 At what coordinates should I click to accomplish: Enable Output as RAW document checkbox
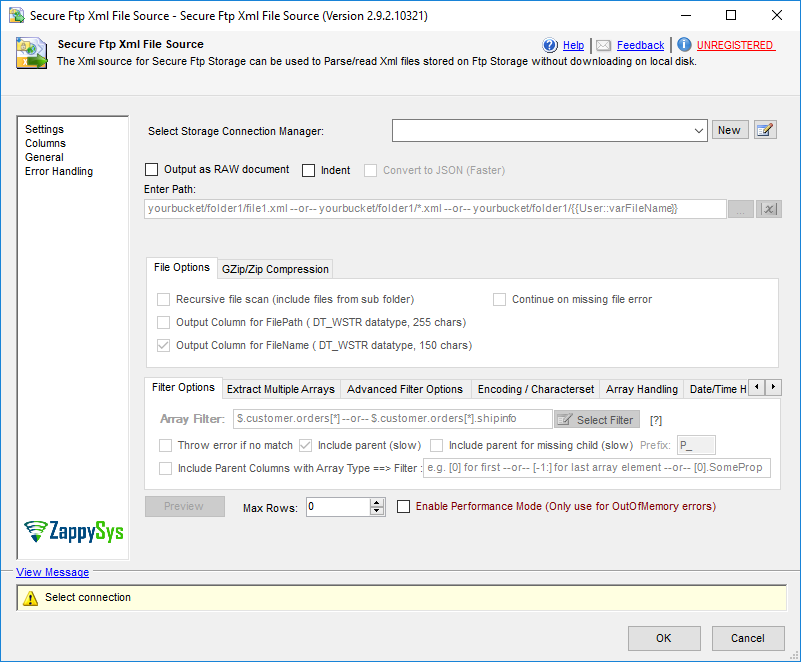152,169
